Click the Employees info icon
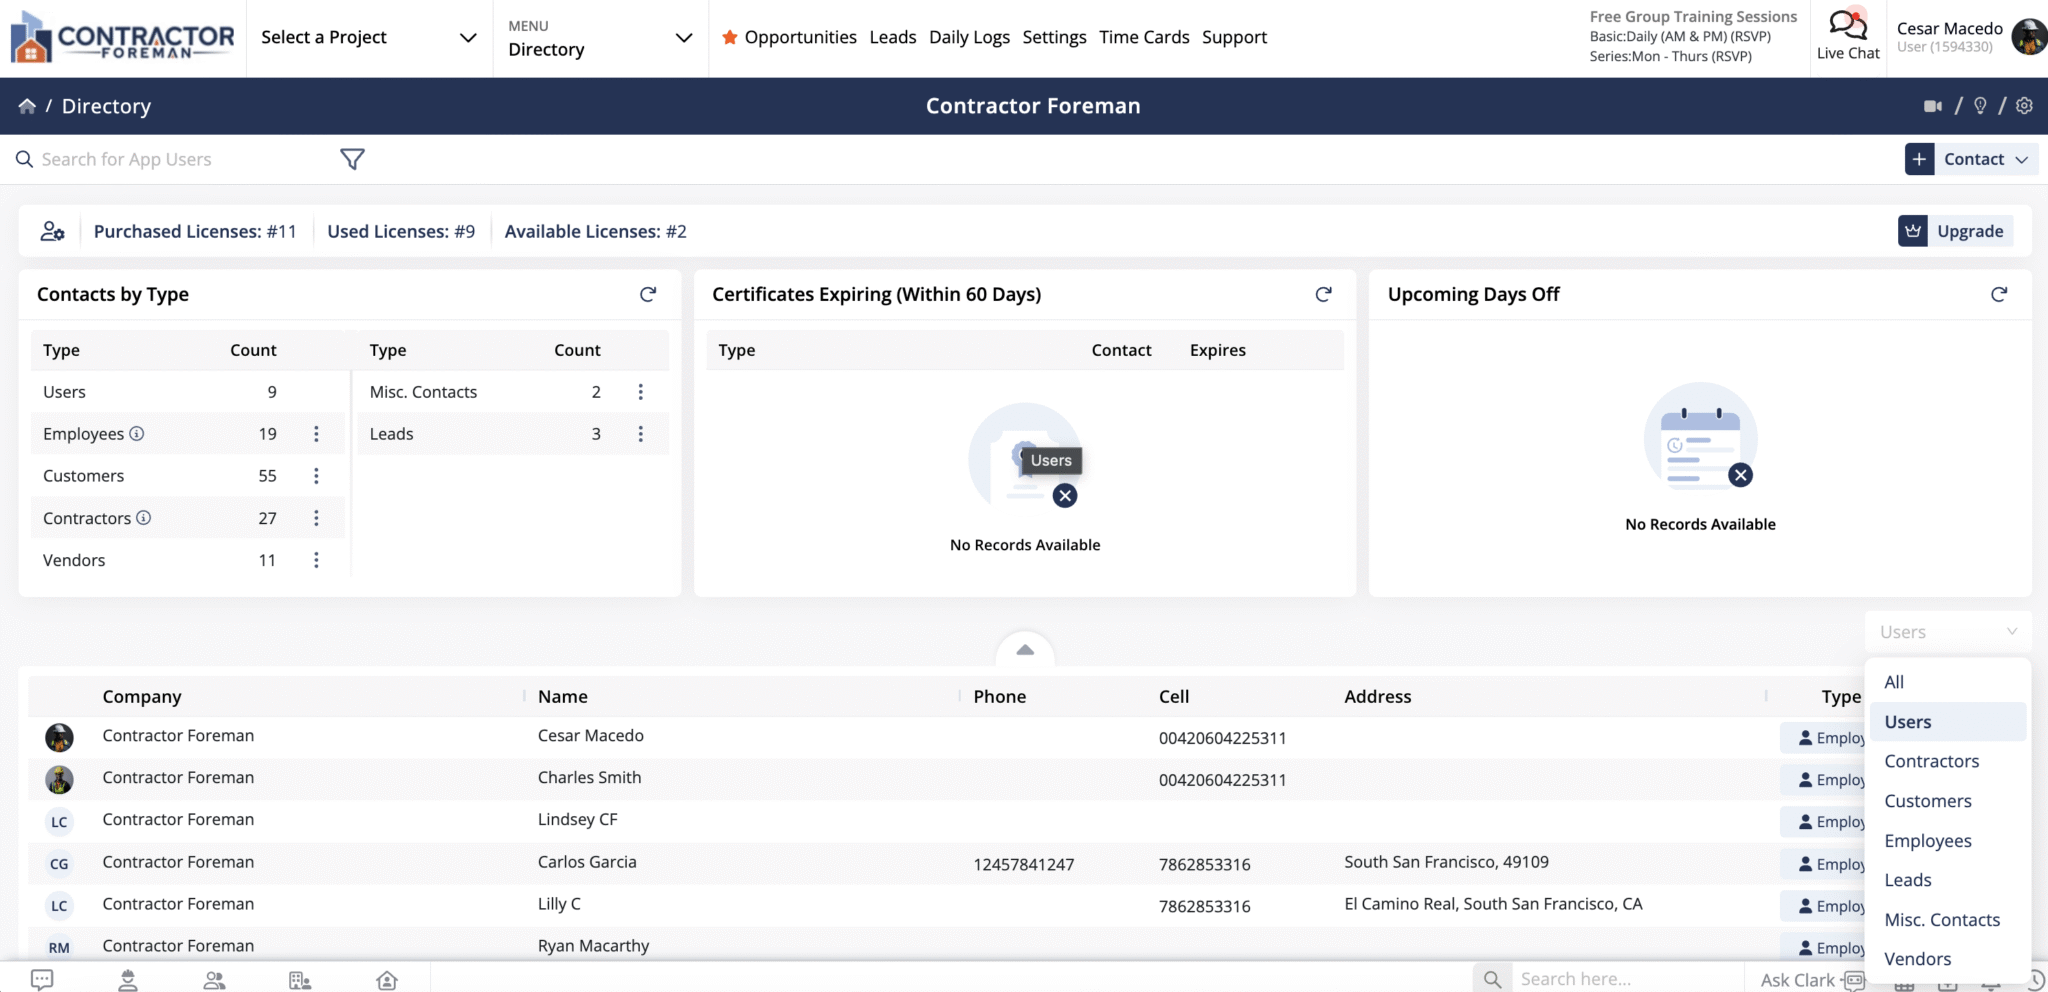 [x=137, y=433]
